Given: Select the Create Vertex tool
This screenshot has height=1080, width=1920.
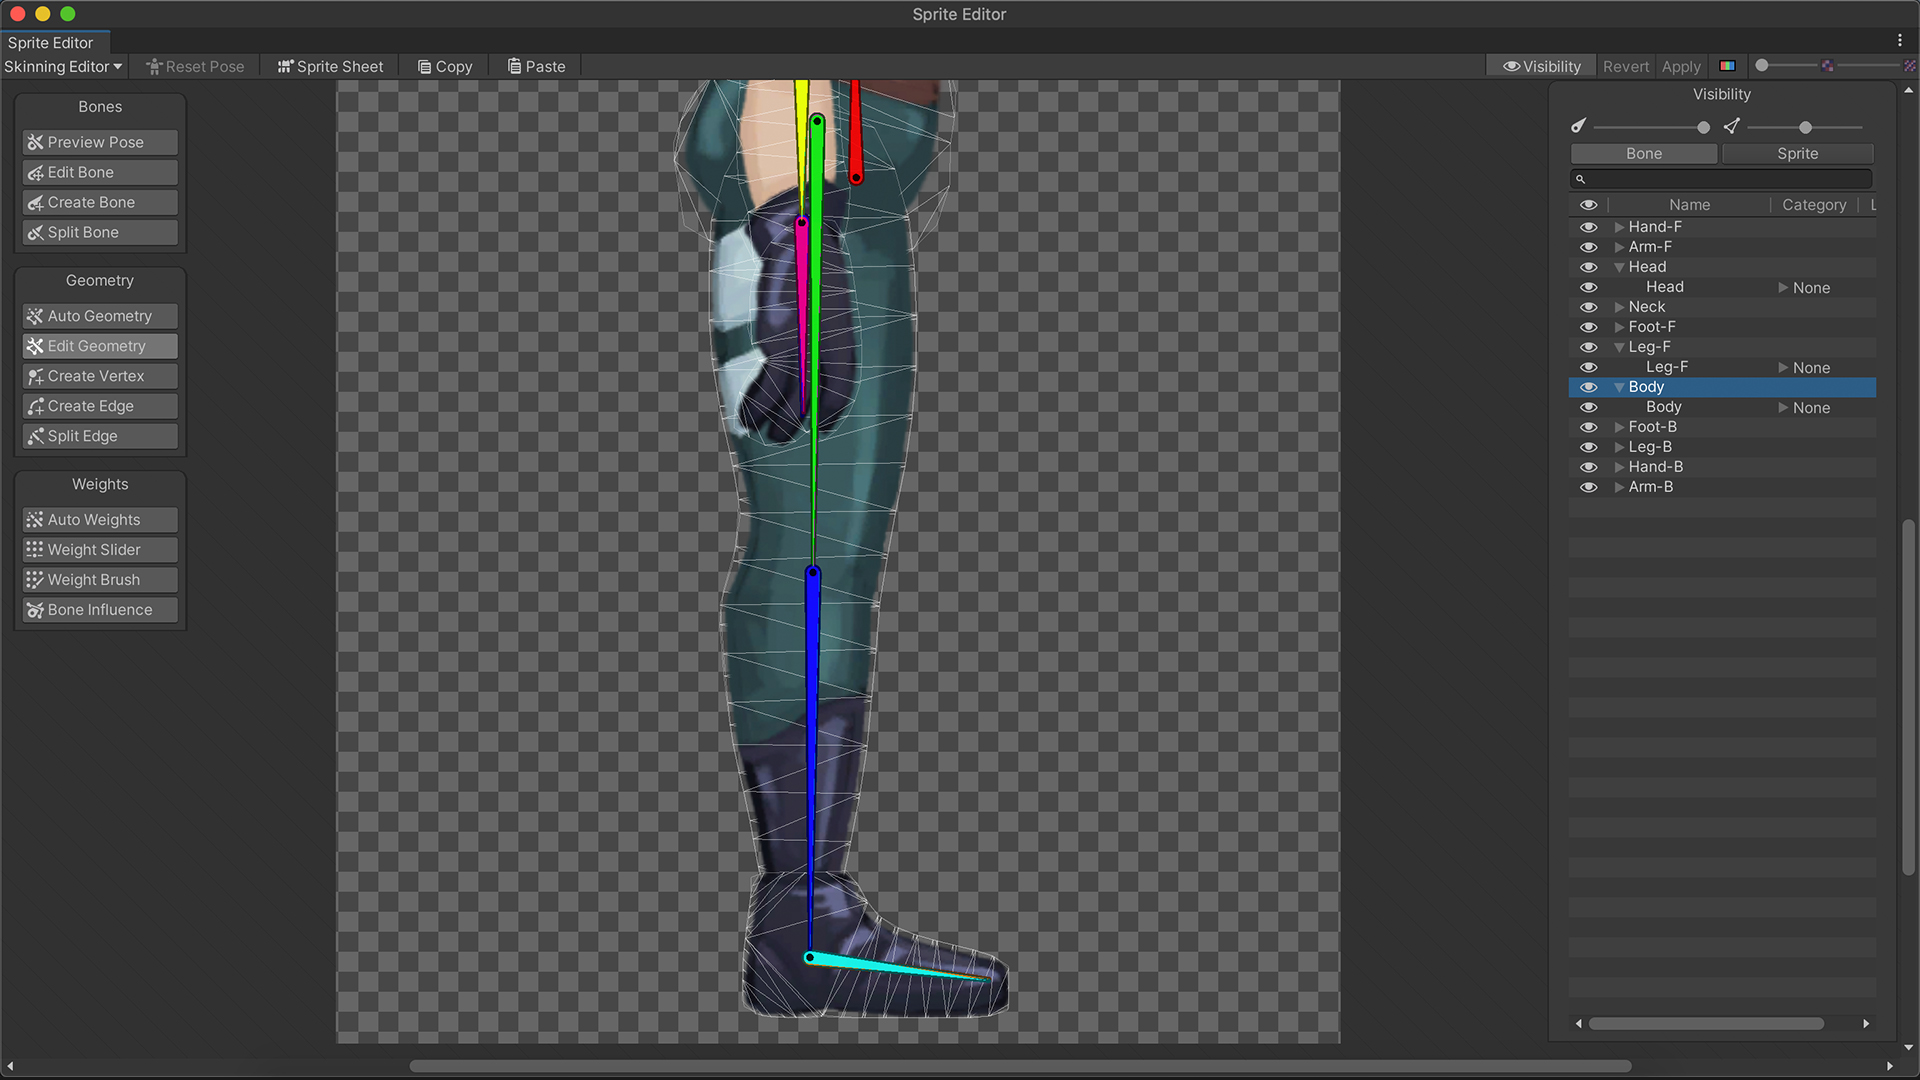Looking at the screenshot, I should coord(98,376).
